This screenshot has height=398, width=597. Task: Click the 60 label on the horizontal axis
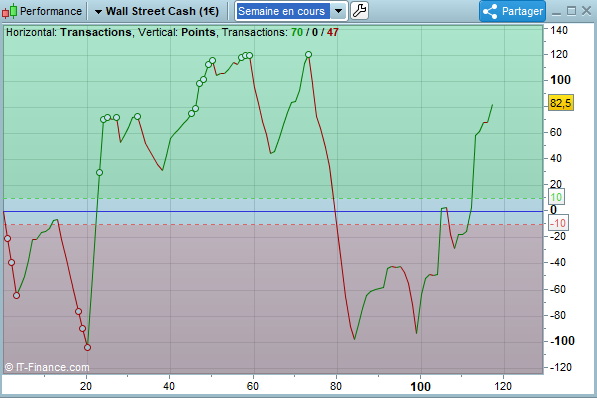[253, 387]
